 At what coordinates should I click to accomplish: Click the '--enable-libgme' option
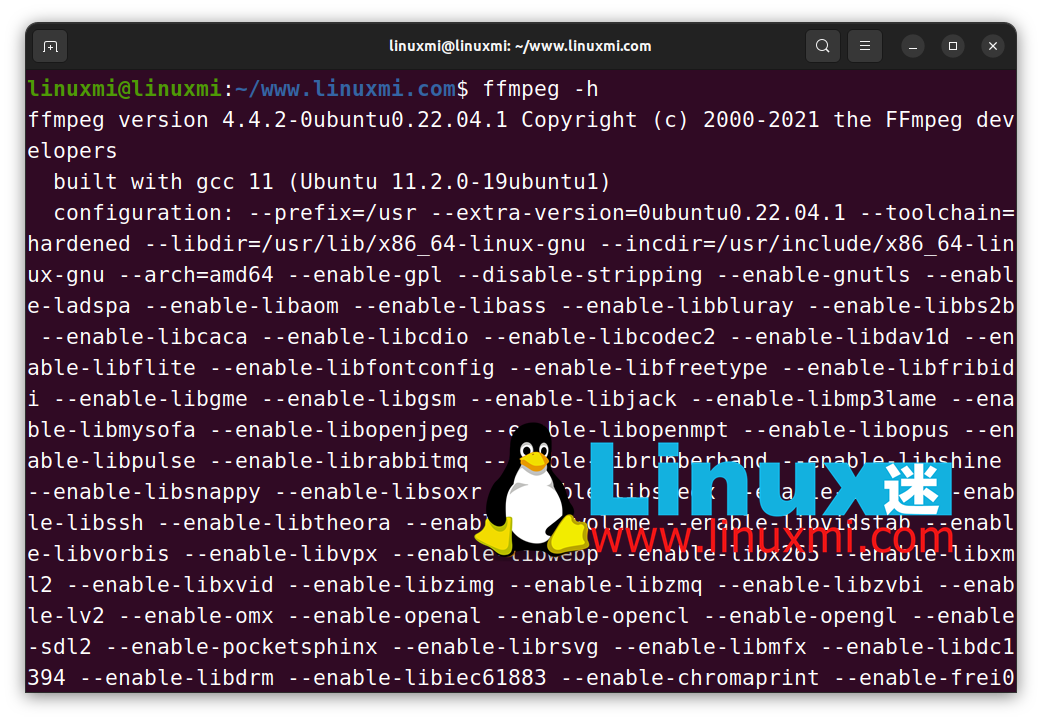[150, 399]
